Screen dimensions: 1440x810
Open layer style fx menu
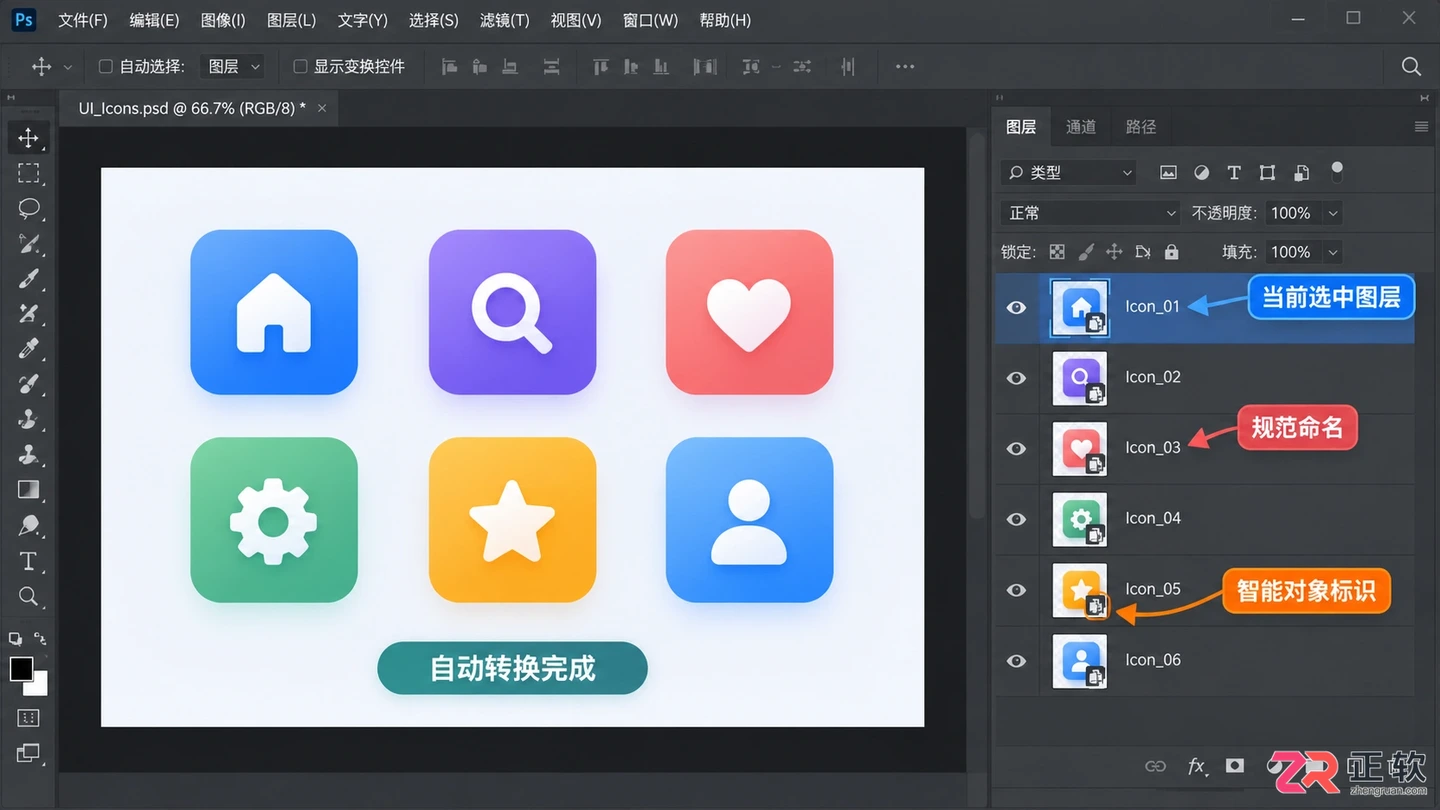pos(1196,767)
